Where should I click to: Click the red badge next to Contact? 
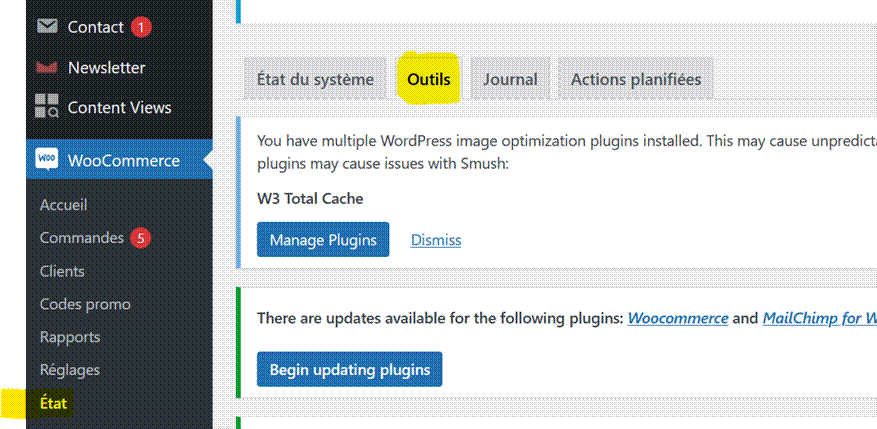(x=141, y=27)
